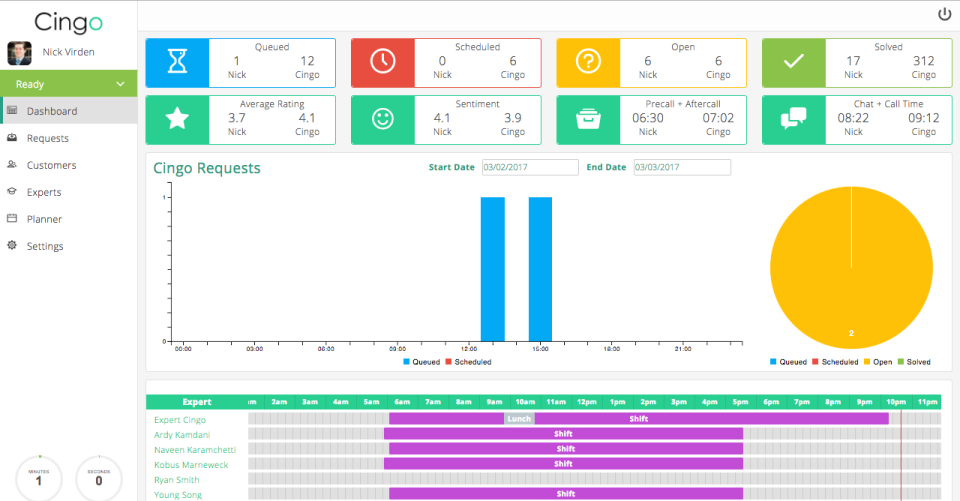Open the Ardy Kamdani expert link
The width and height of the screenshot is (960, 501).
click(182, 435)
